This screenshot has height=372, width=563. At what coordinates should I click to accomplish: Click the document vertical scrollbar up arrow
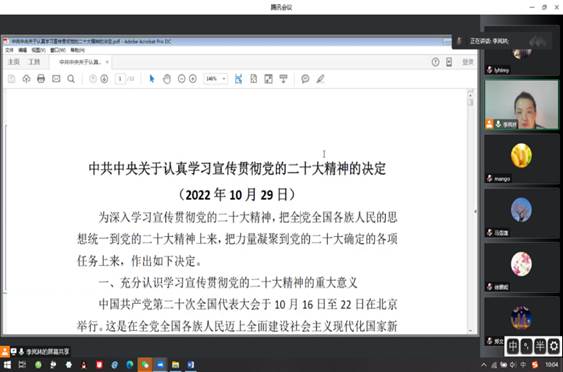[470, 94]
